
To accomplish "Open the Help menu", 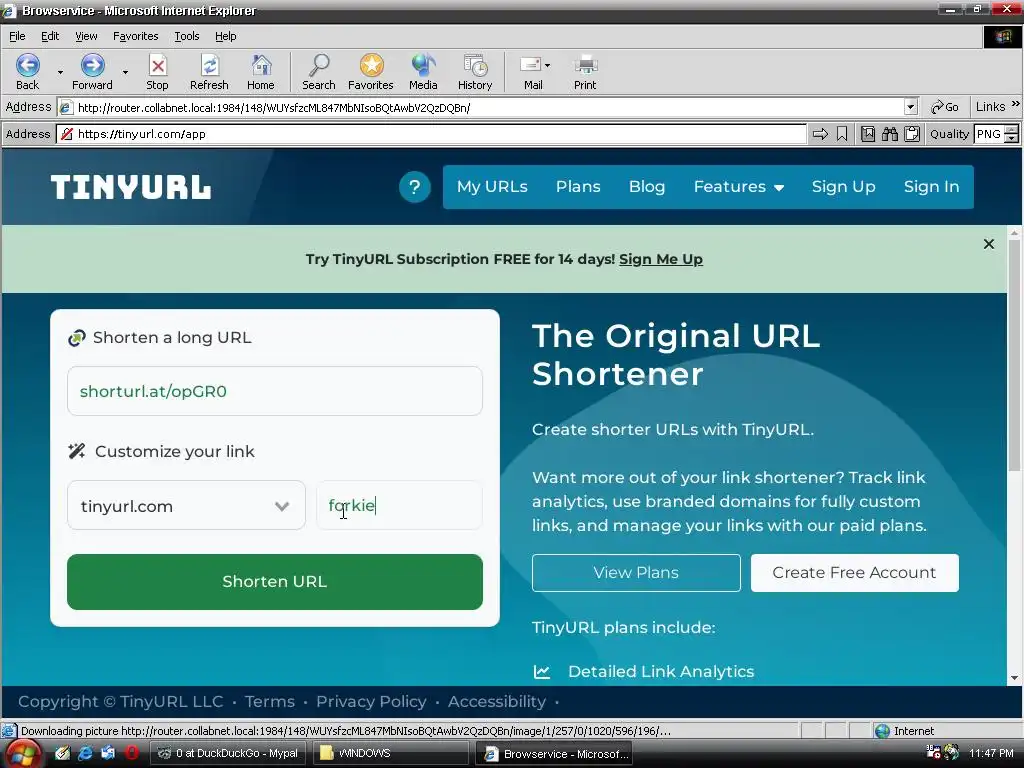I will (x=226, y=36).
